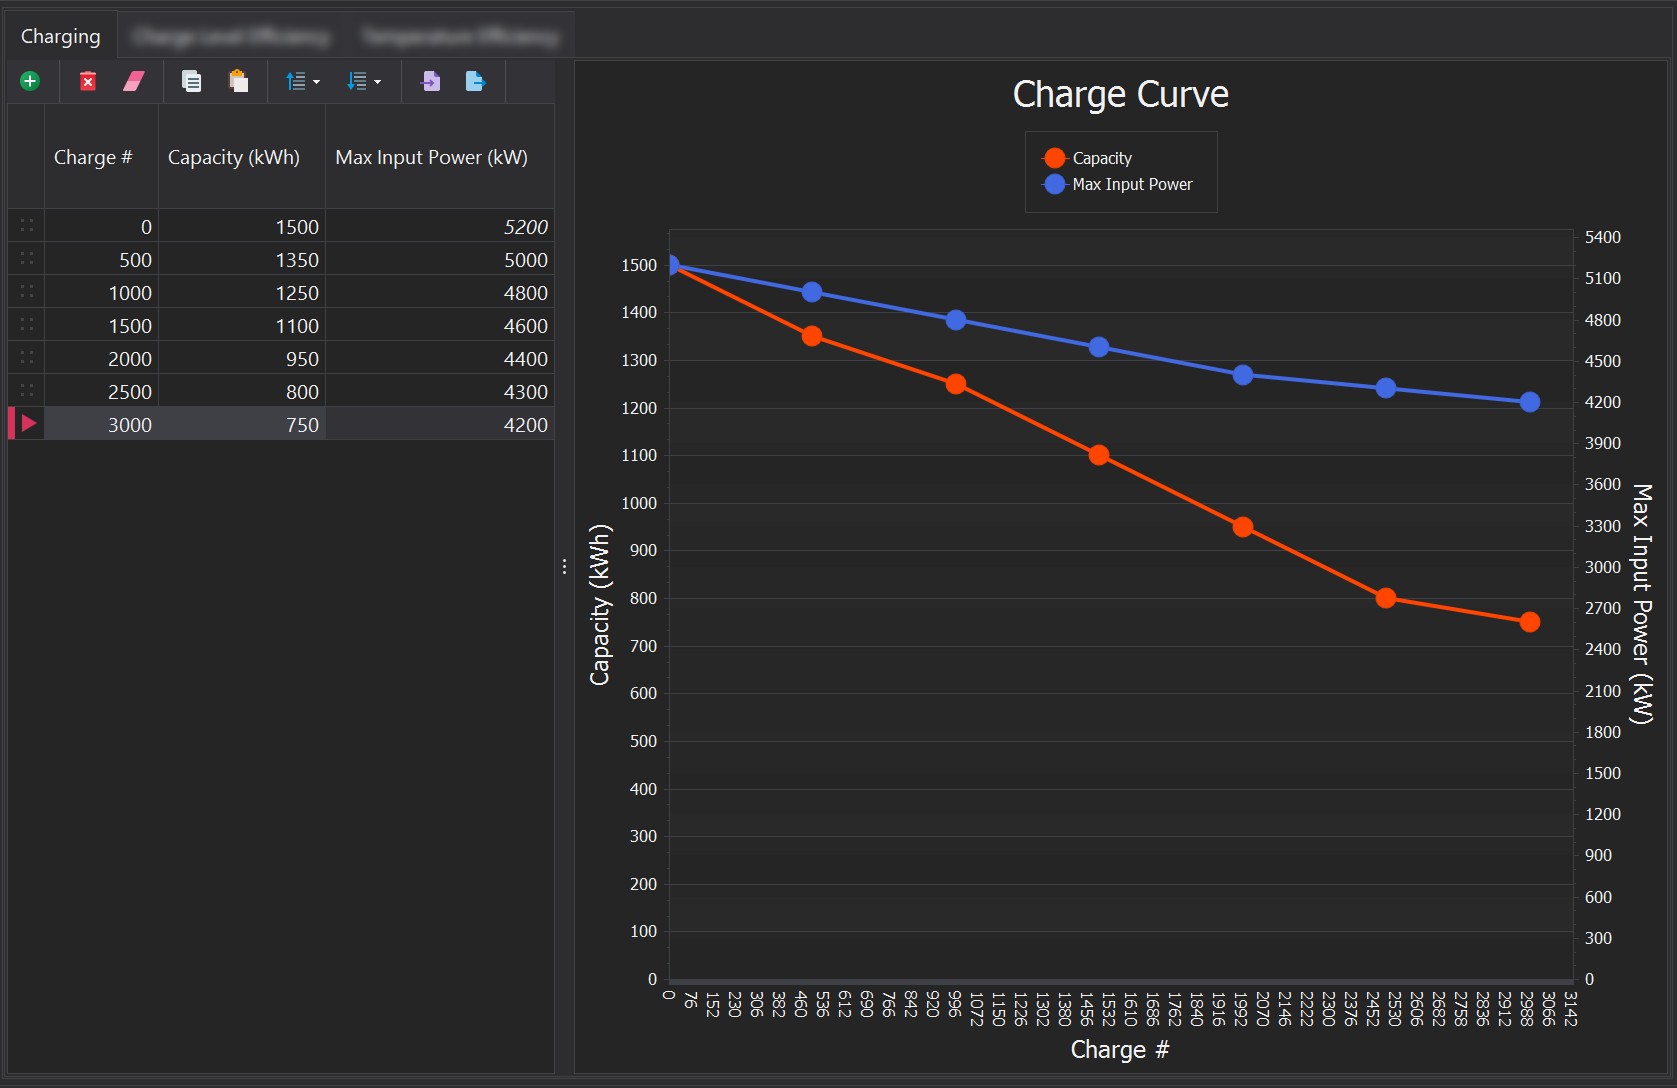The image size is (1677, 1088).
Task: Click the paste clipboard icon
Action: (238, 81)
